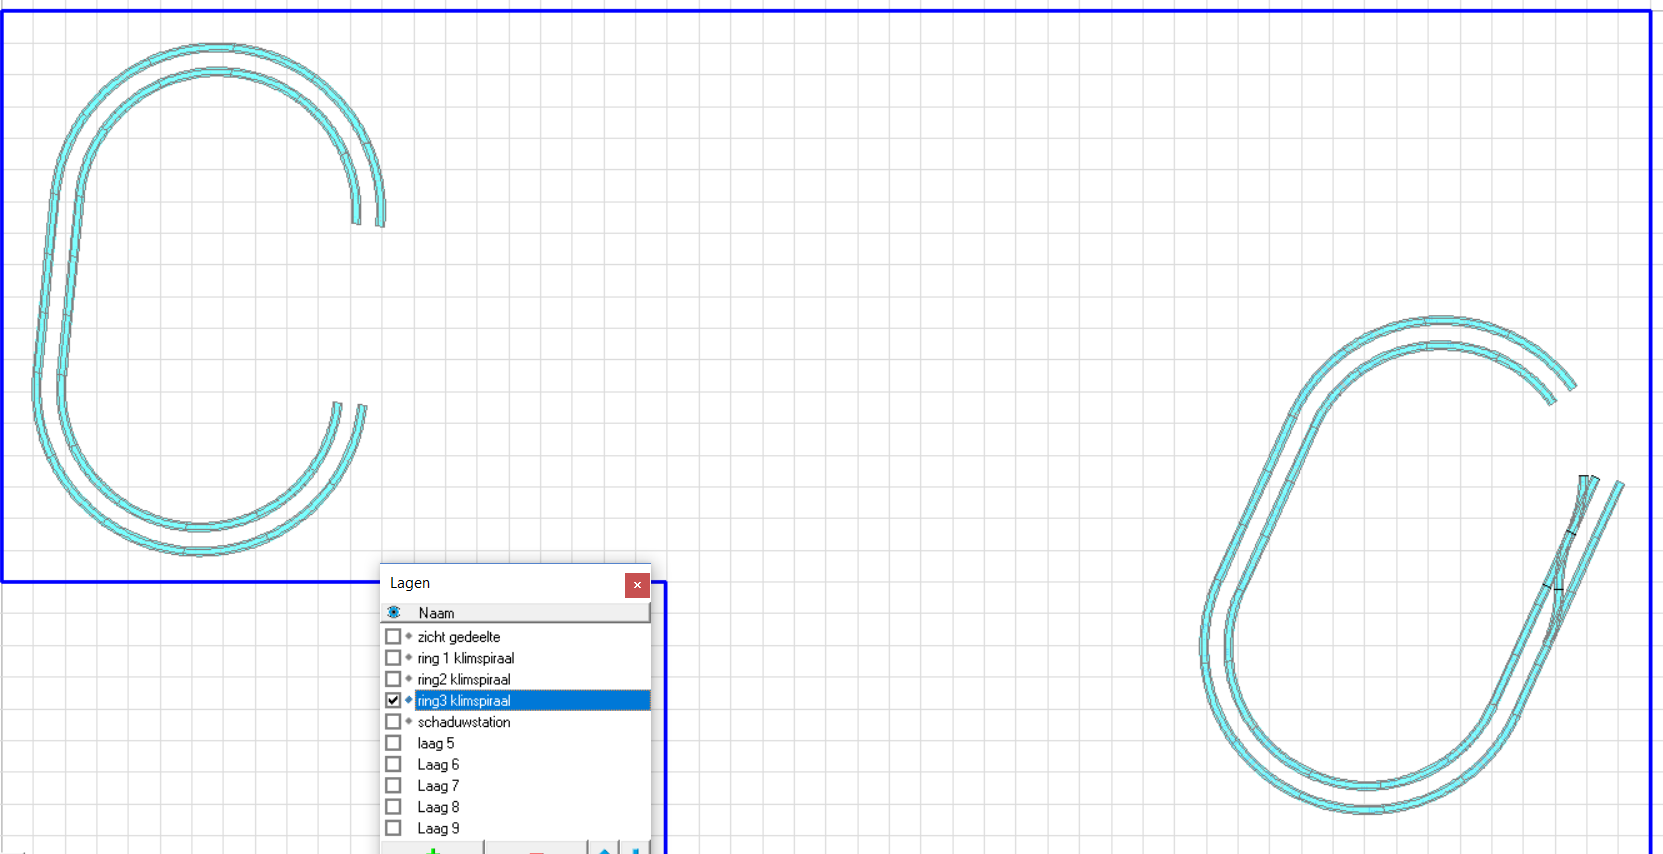Tick the Laag 7 checkbox
Image resolution: width=1663 pixels, height=854 pixels.
(393, 786)
